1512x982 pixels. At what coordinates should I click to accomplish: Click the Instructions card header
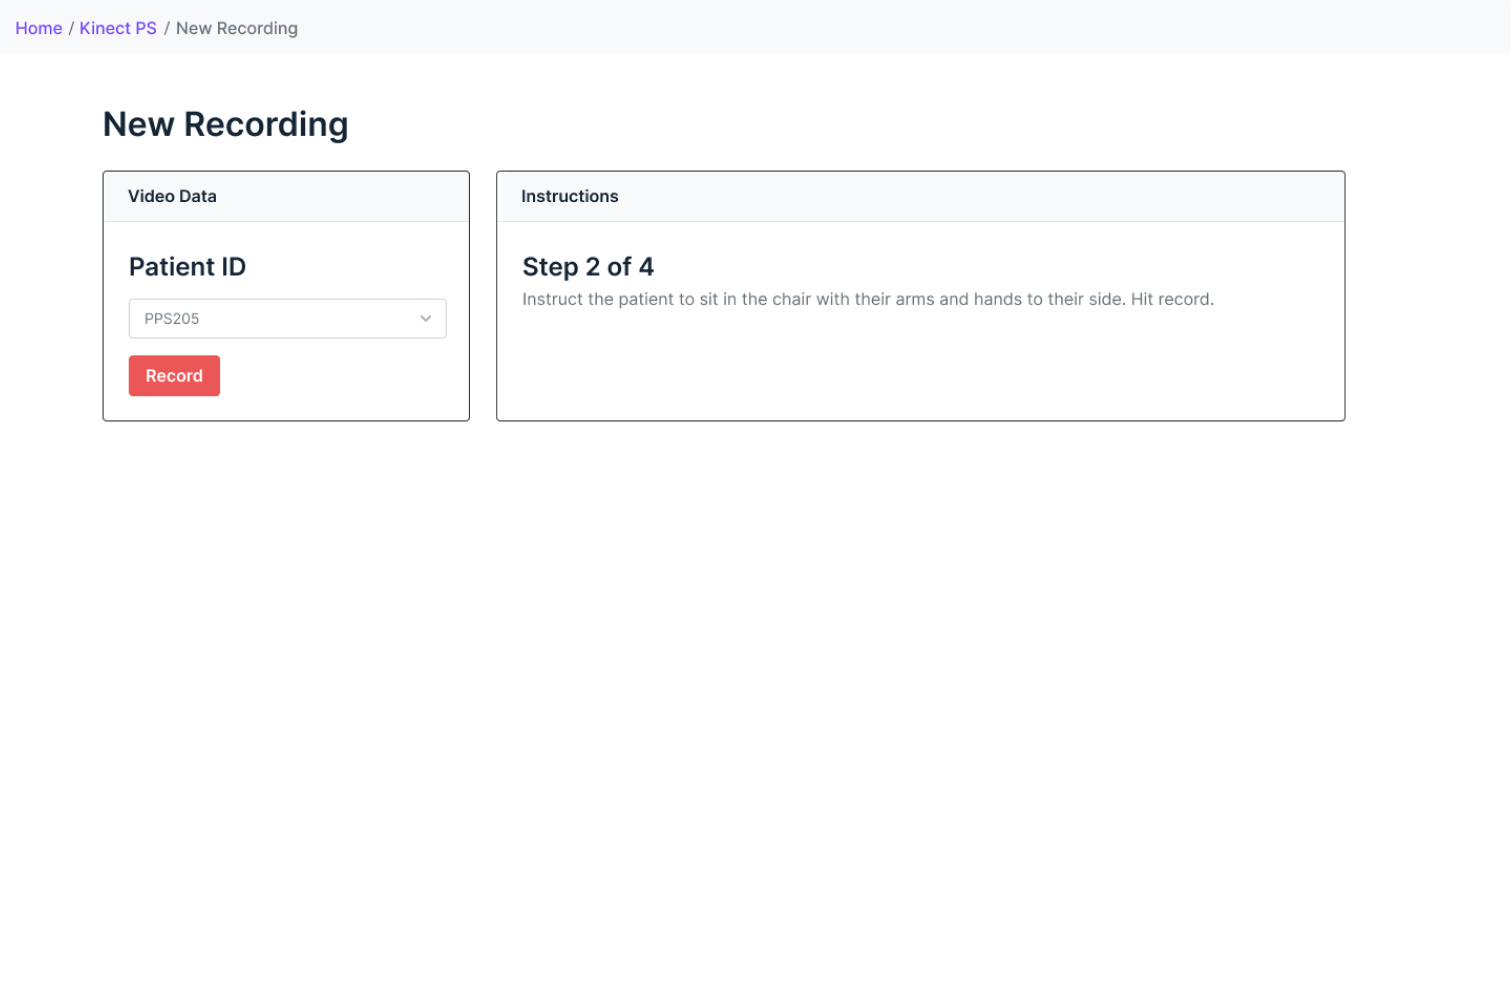pos(920,197)
